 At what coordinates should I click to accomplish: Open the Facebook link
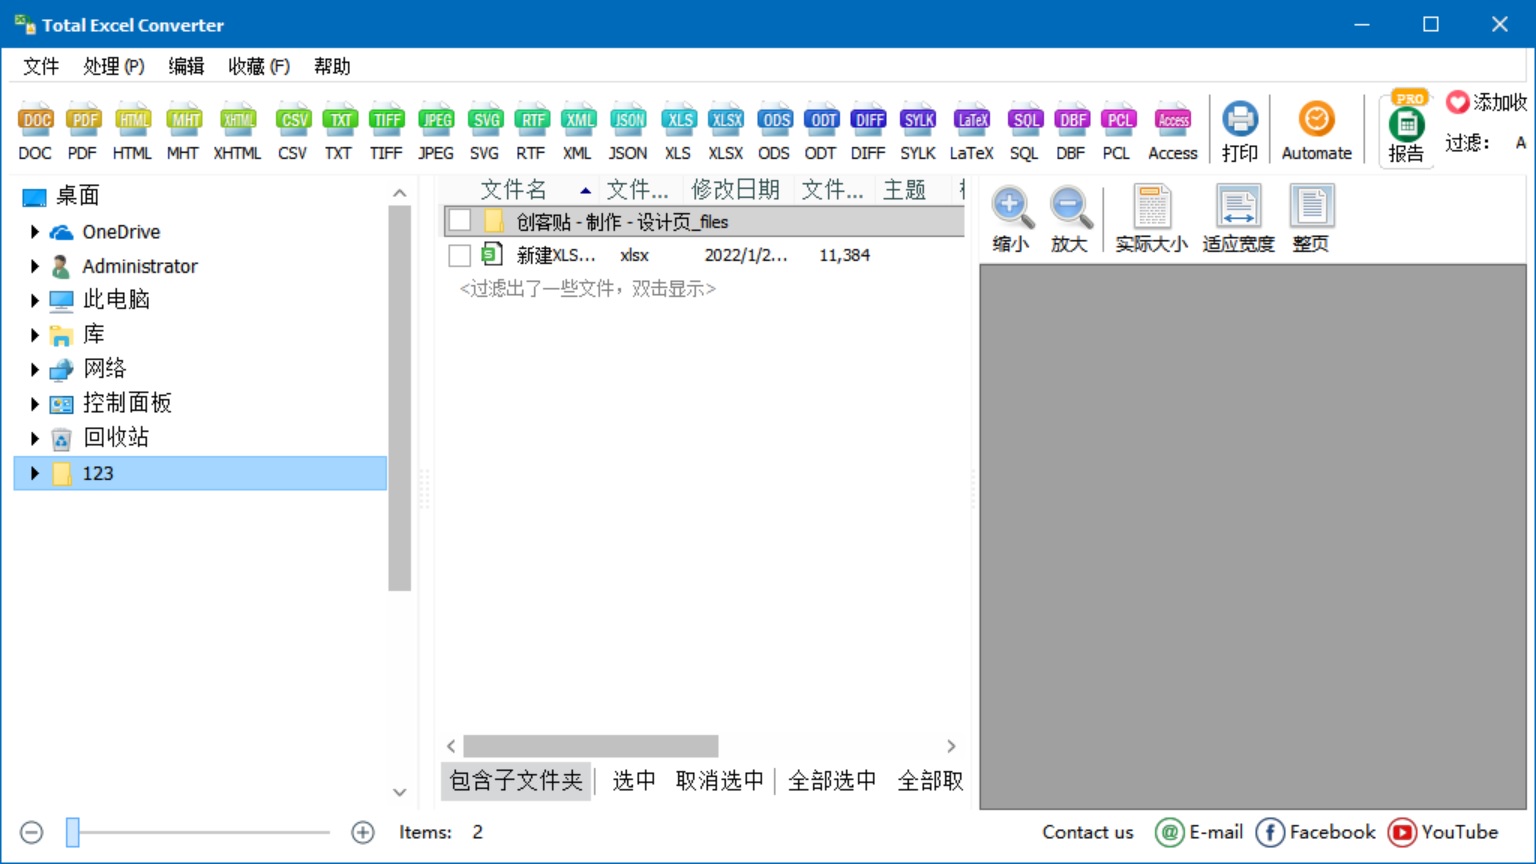1316,832
